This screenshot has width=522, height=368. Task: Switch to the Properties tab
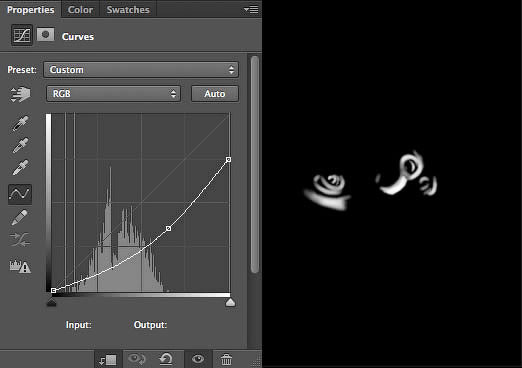pos(31,10)
